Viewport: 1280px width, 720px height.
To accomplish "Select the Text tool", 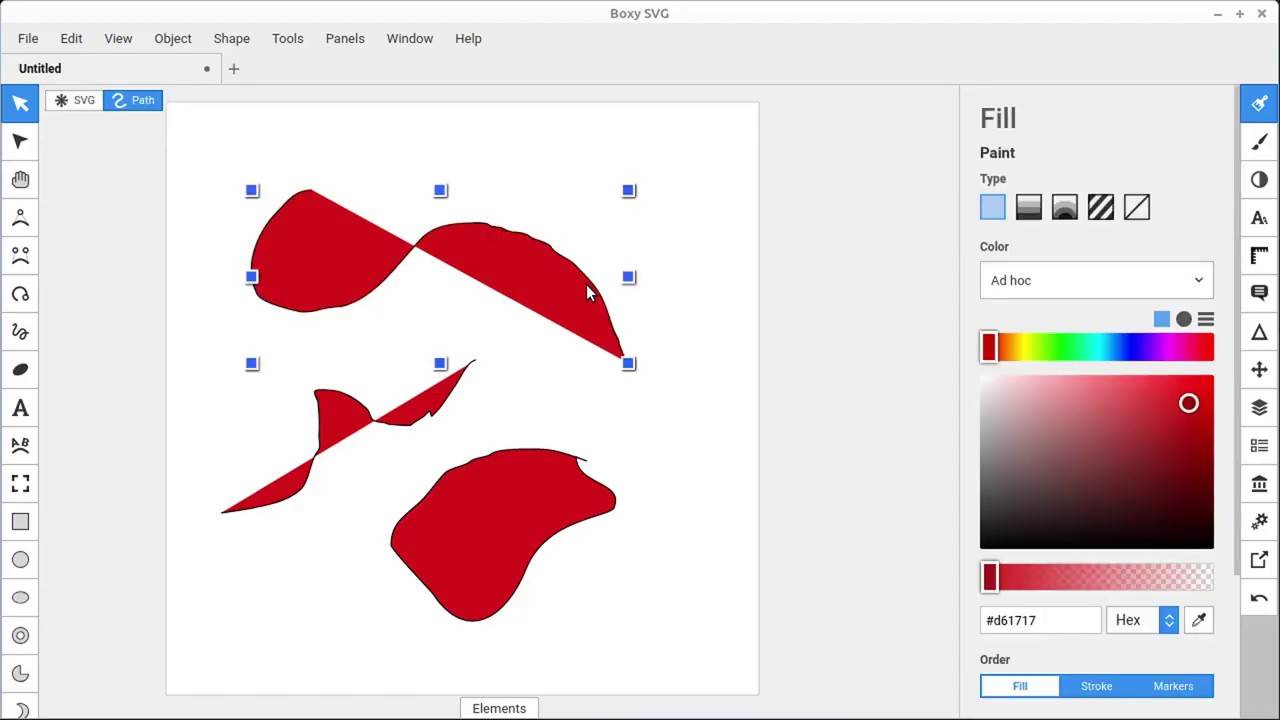I will [x=20, y=408].
